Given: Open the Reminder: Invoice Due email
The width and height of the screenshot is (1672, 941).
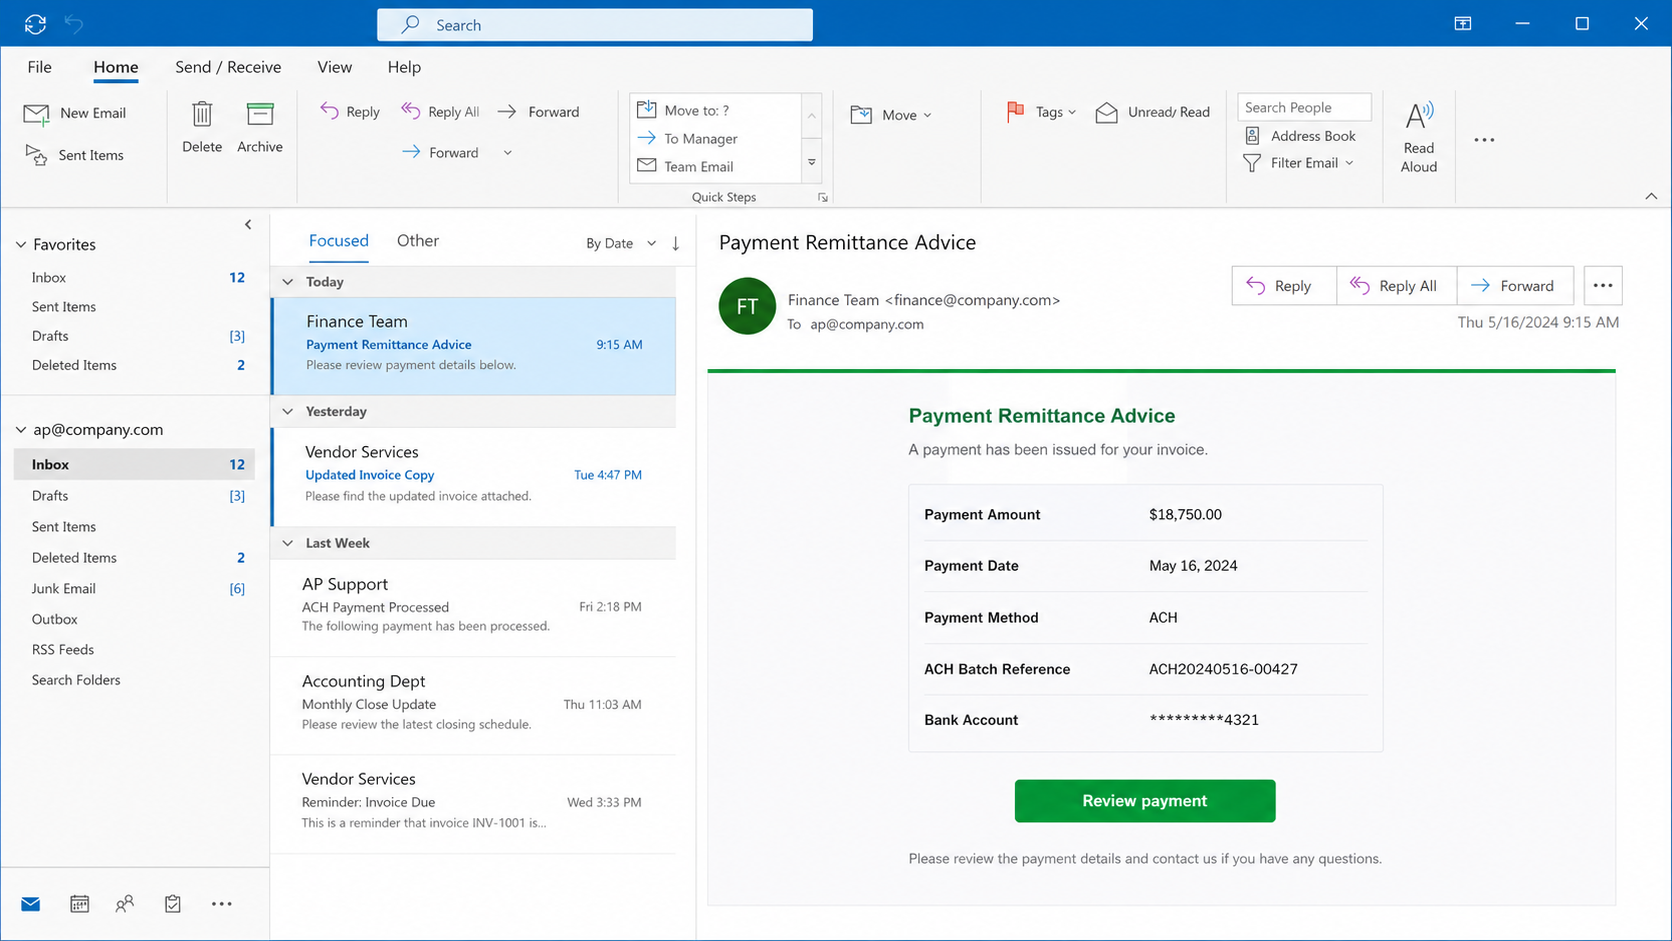Looking at the screenshot, I should (473, 804).
